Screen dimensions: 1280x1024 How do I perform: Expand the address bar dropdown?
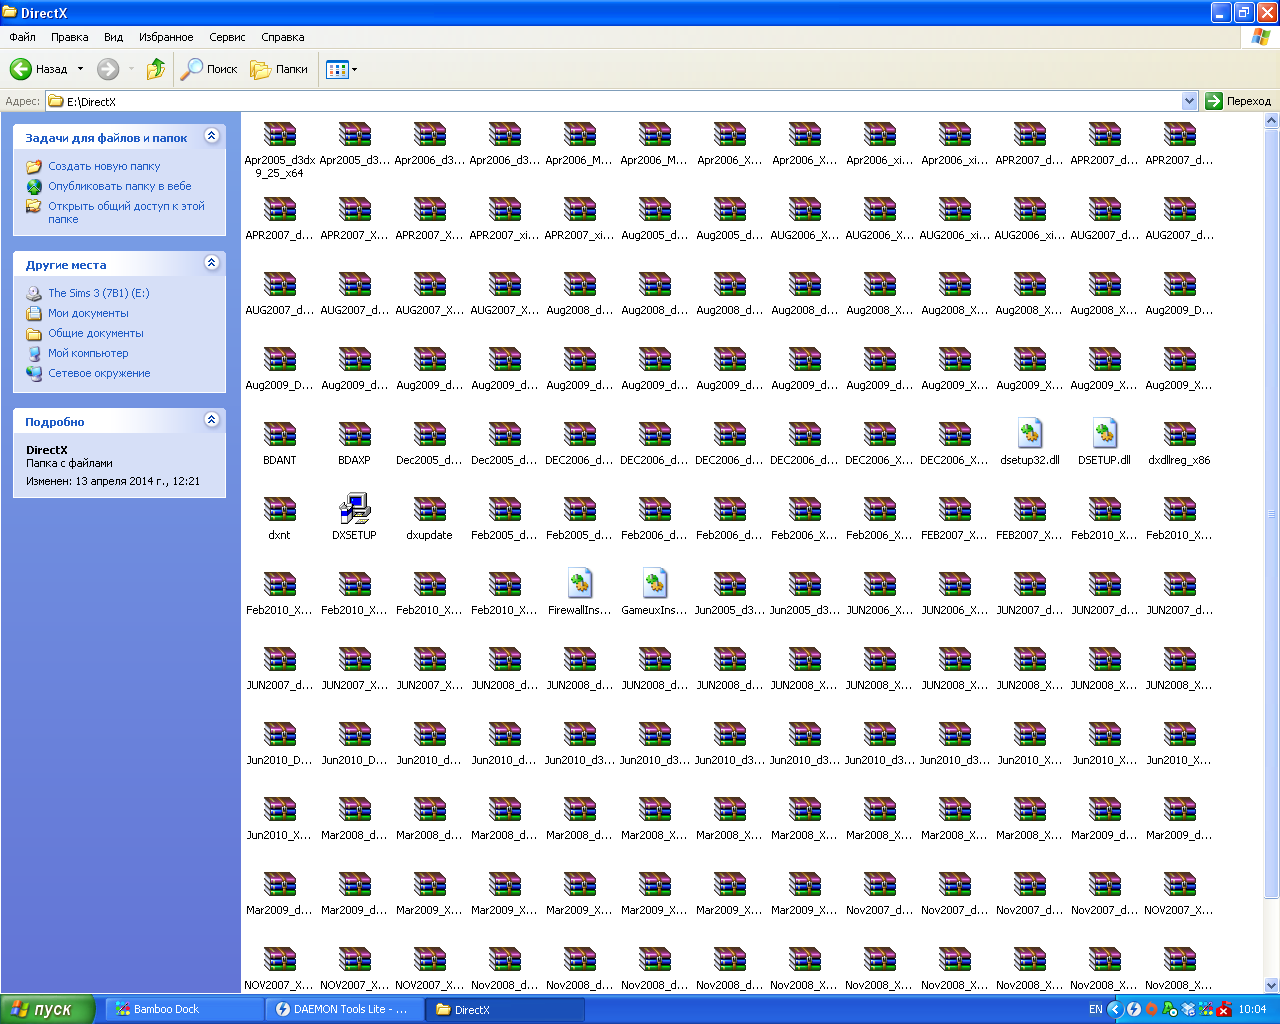[x=1189, y=101]
